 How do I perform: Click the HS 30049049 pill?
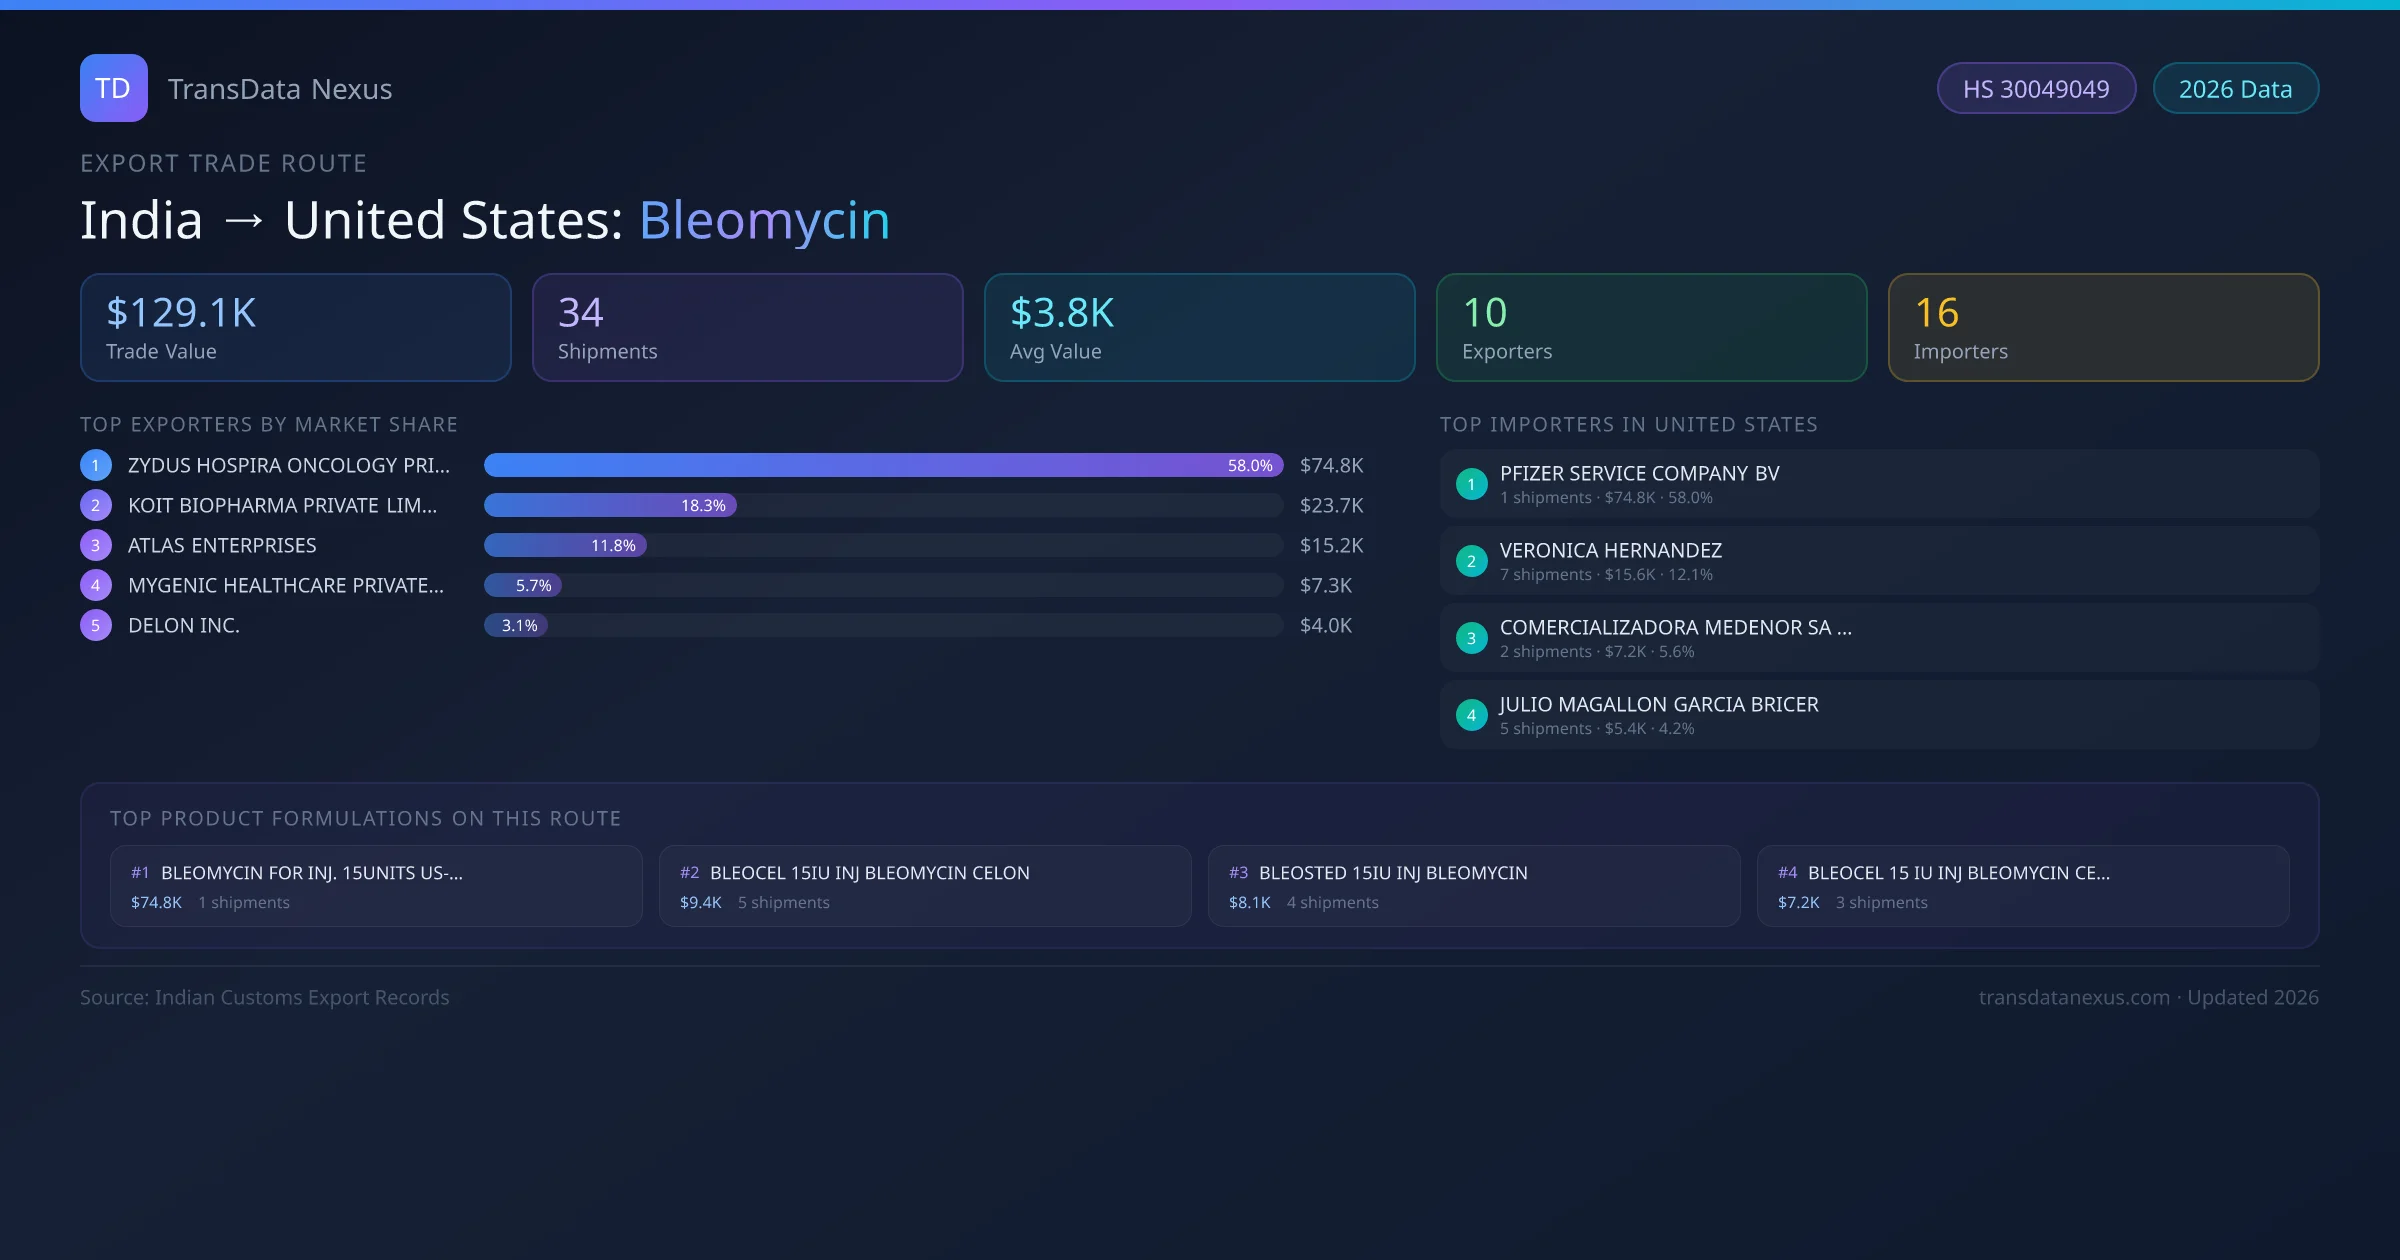[x=2035, y=89]
